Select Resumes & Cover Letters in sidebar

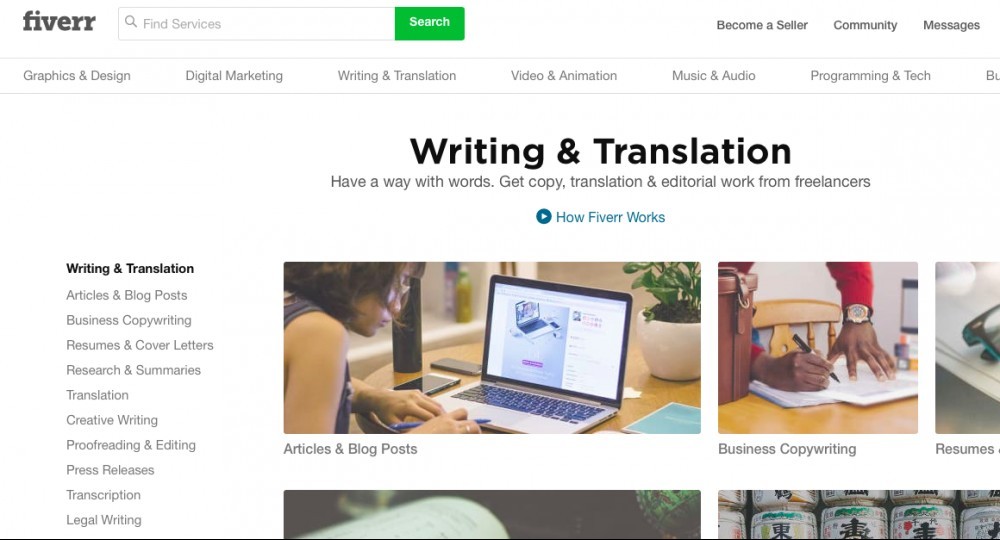[x=140, y=346]
